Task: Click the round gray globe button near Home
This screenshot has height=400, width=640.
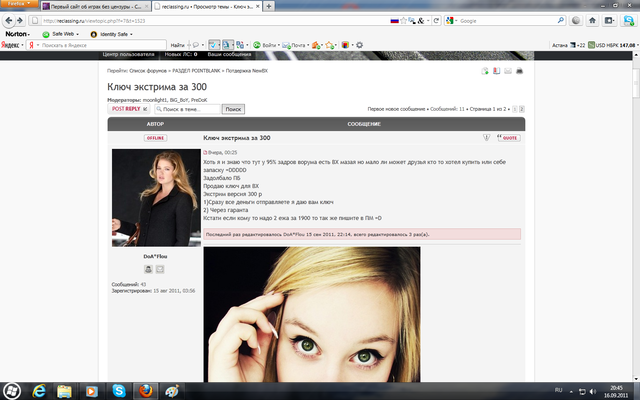Action: [x=576, y=20]
